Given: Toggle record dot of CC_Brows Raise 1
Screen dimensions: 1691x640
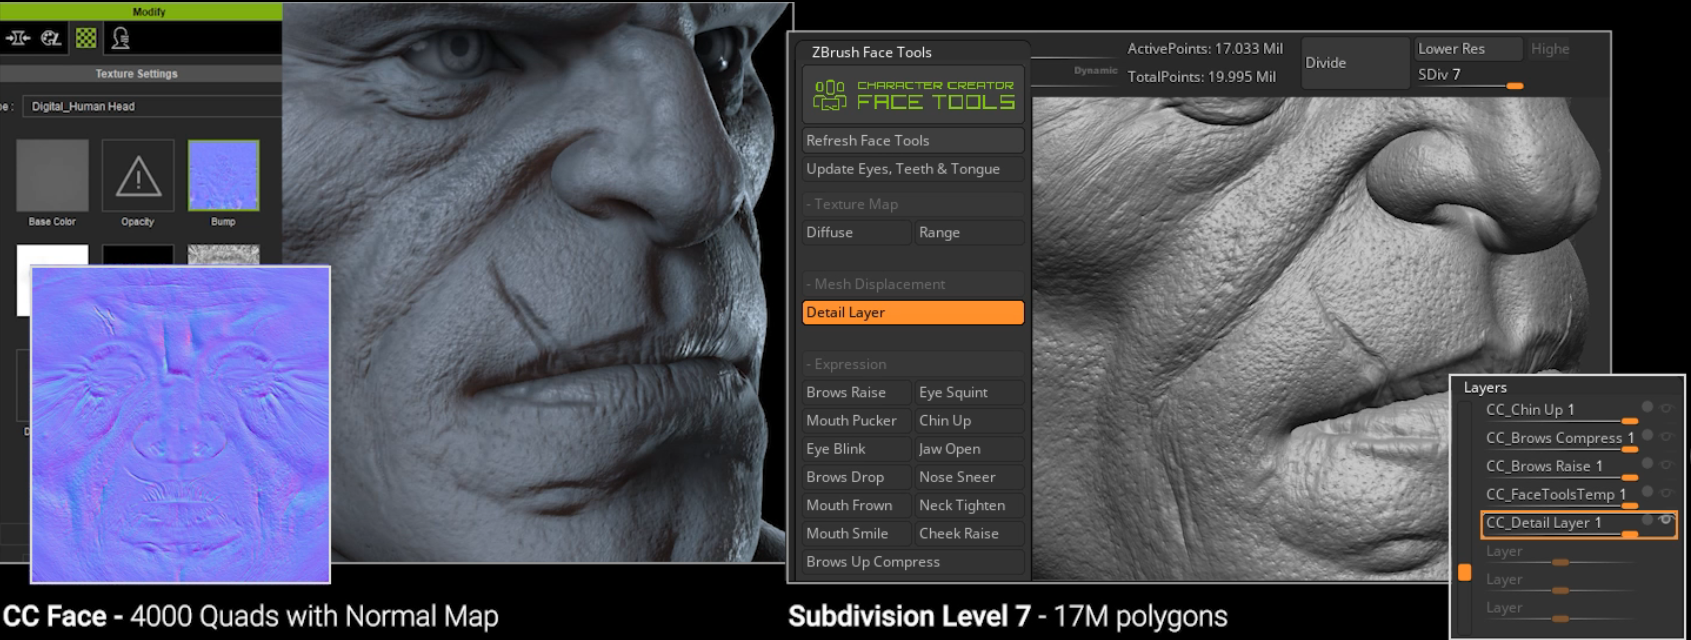Looking at the screenshot, I should (1647, 464).
